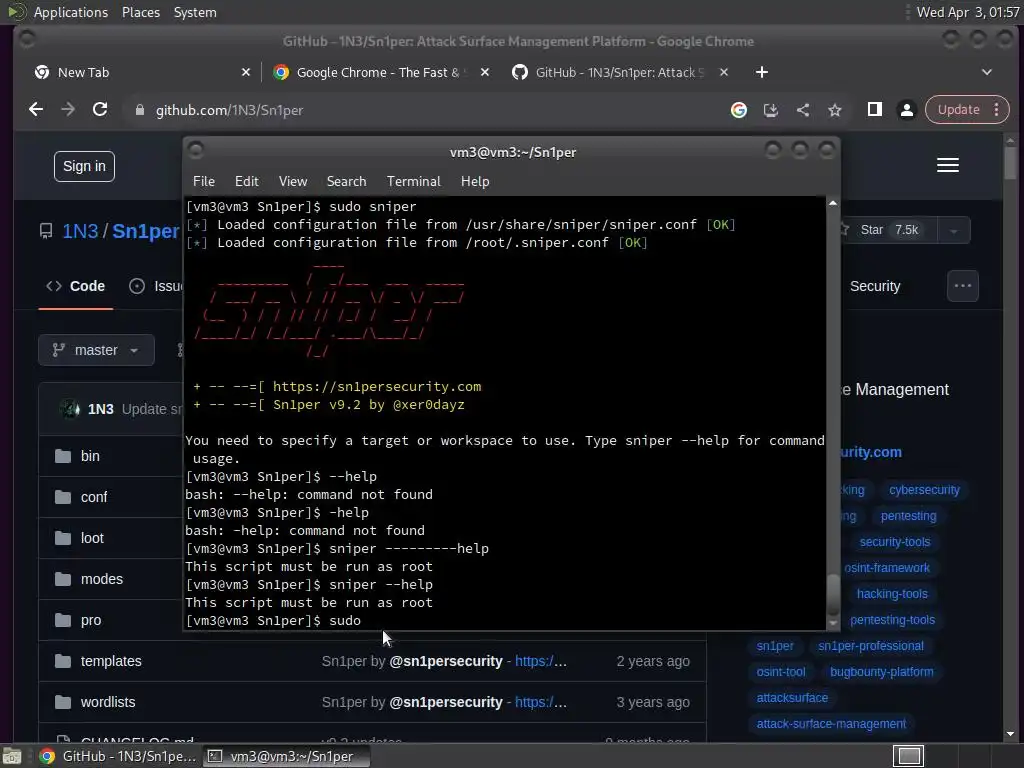
Task: Share this page via the share icon
Action: coord(803,110)
